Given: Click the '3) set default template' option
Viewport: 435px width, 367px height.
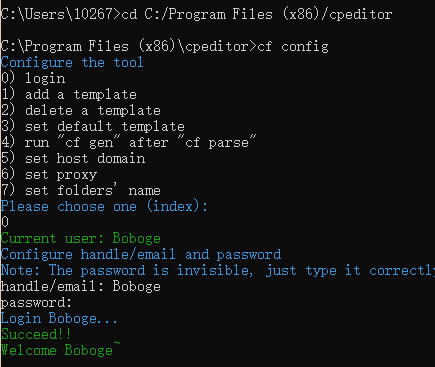Looking at the screenshot, I should click(x=93, y=126).
